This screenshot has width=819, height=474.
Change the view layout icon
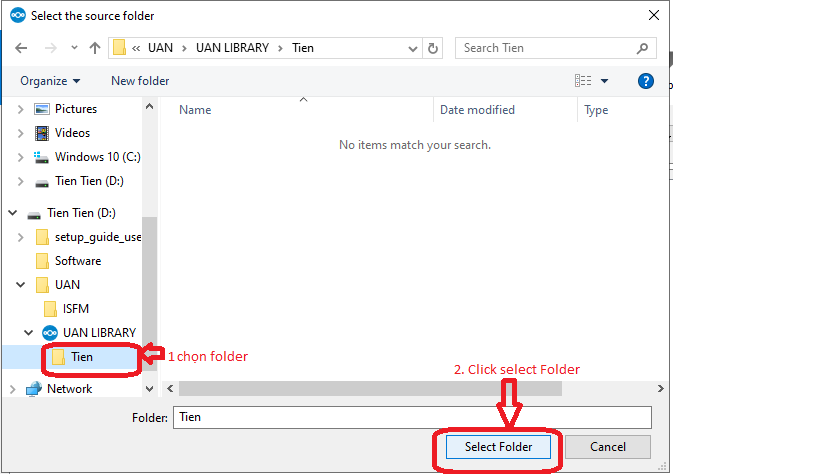pos(583,80)
